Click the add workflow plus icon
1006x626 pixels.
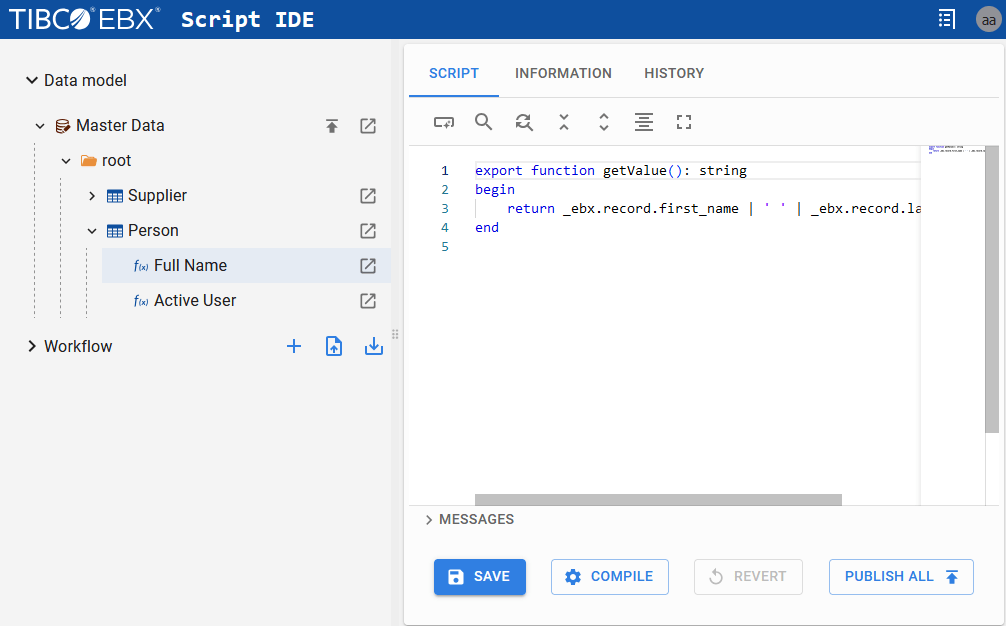[294, 346]
